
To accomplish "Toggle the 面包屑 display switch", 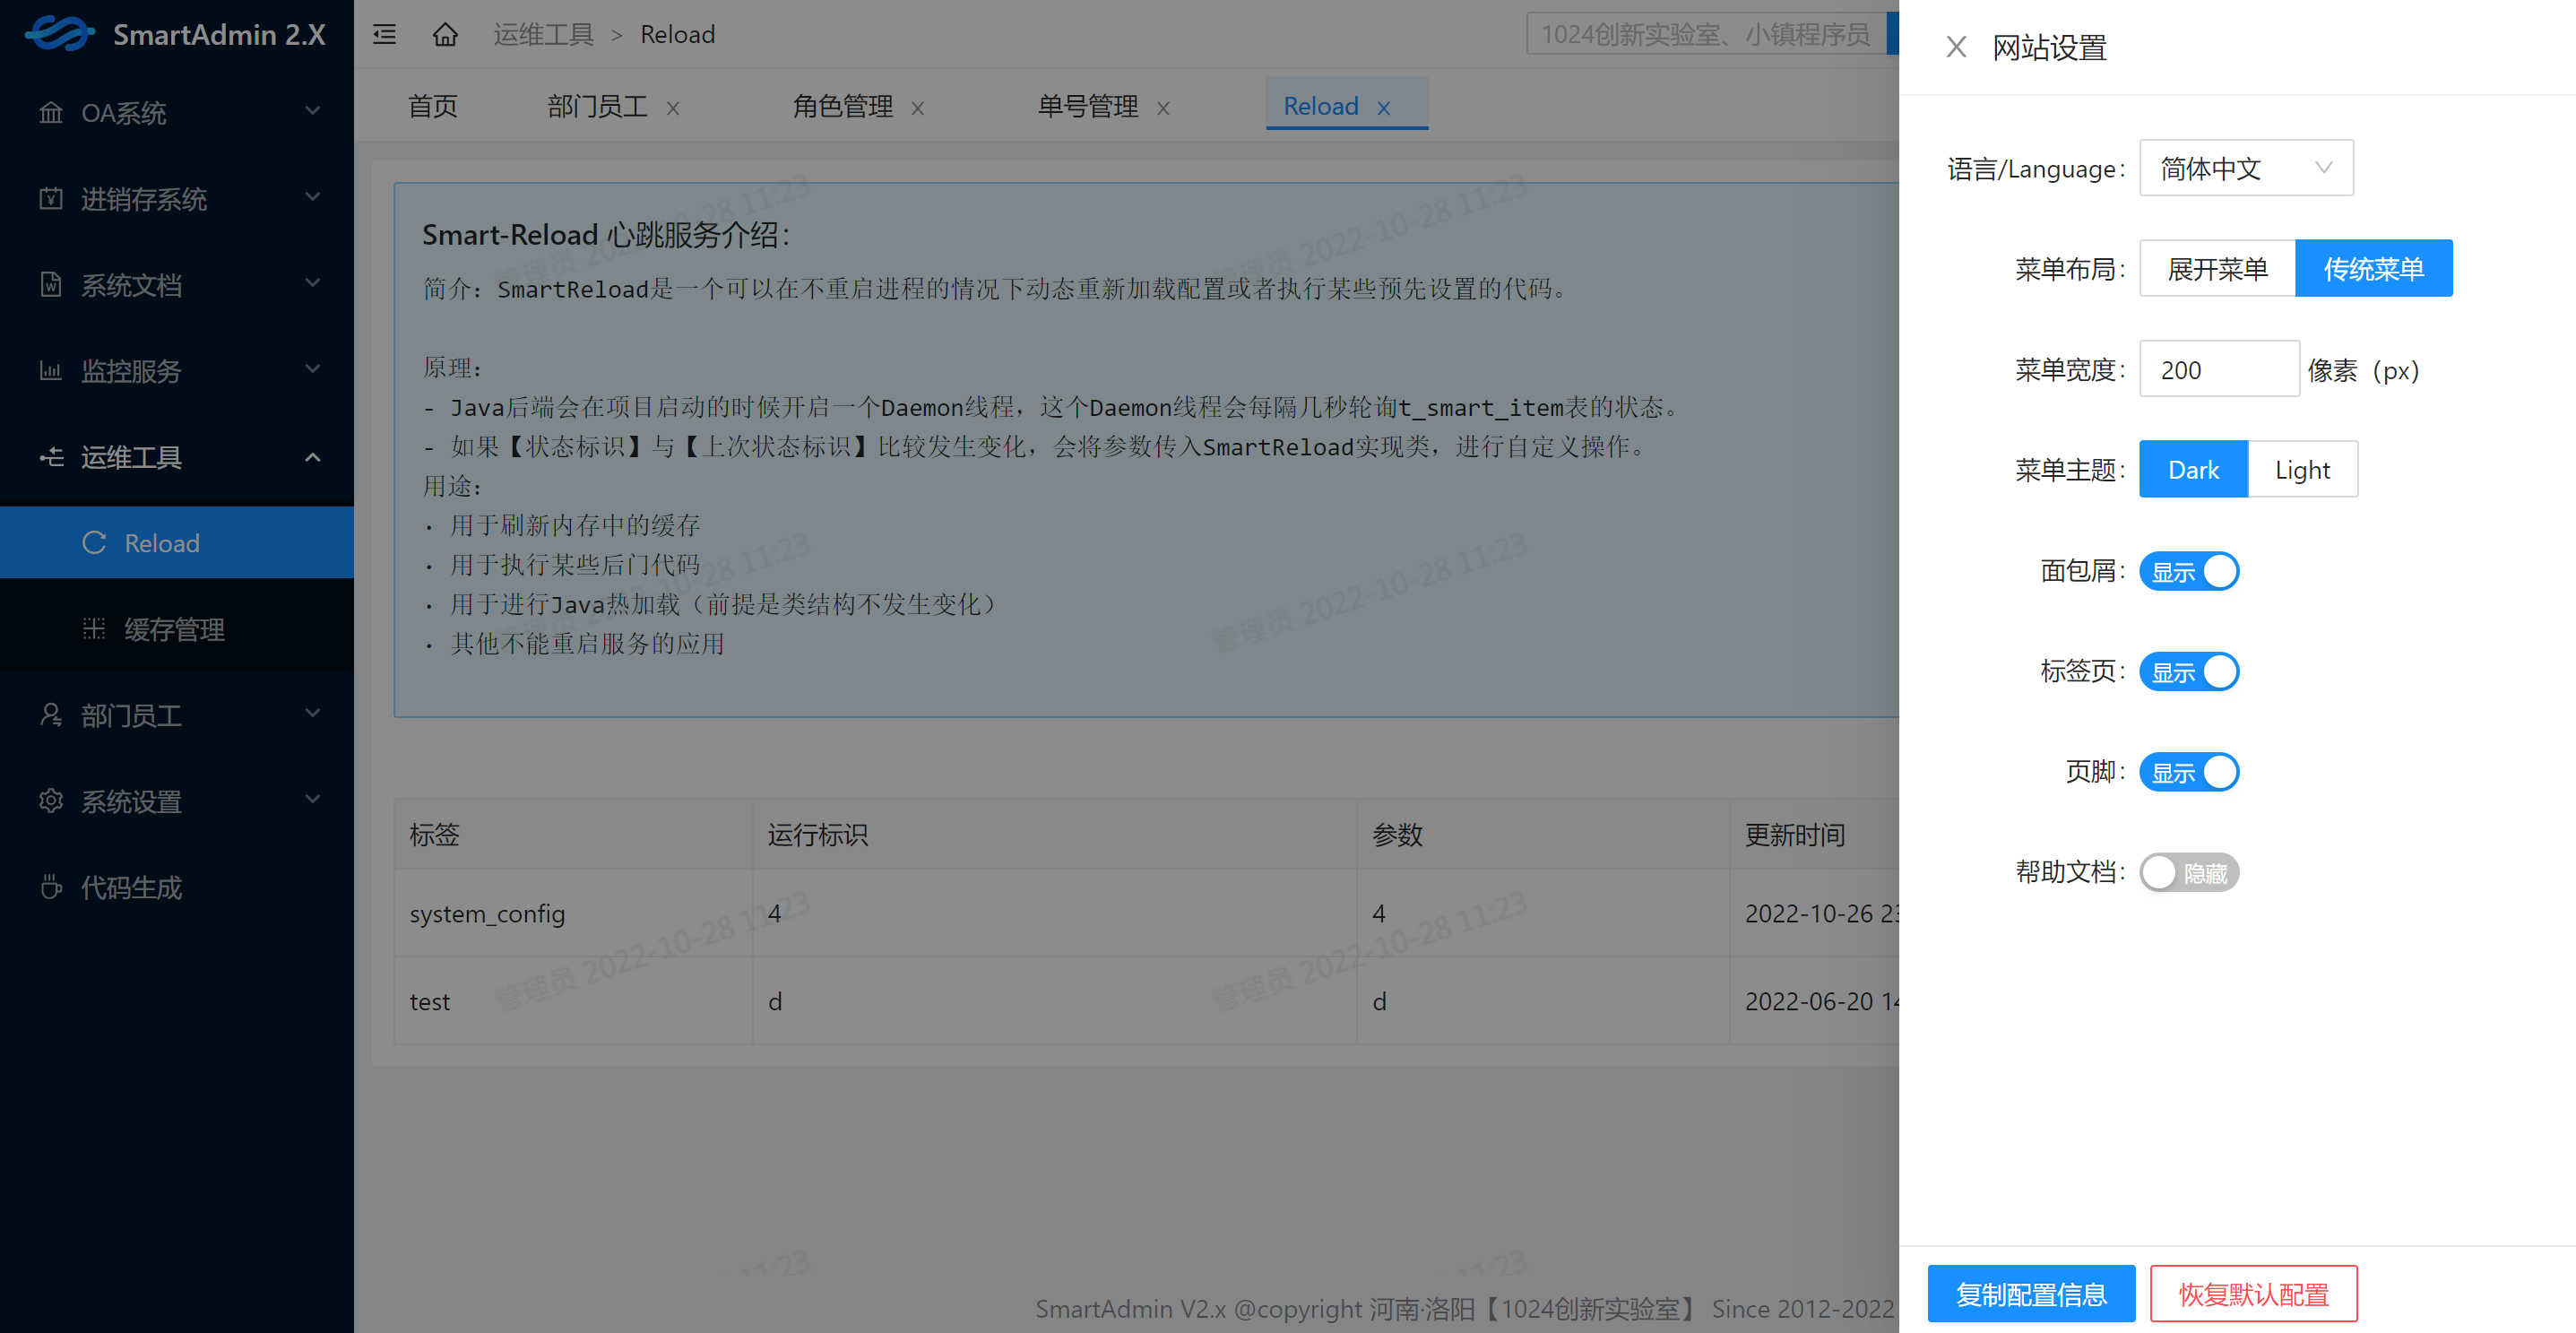I will point(2188,572).
